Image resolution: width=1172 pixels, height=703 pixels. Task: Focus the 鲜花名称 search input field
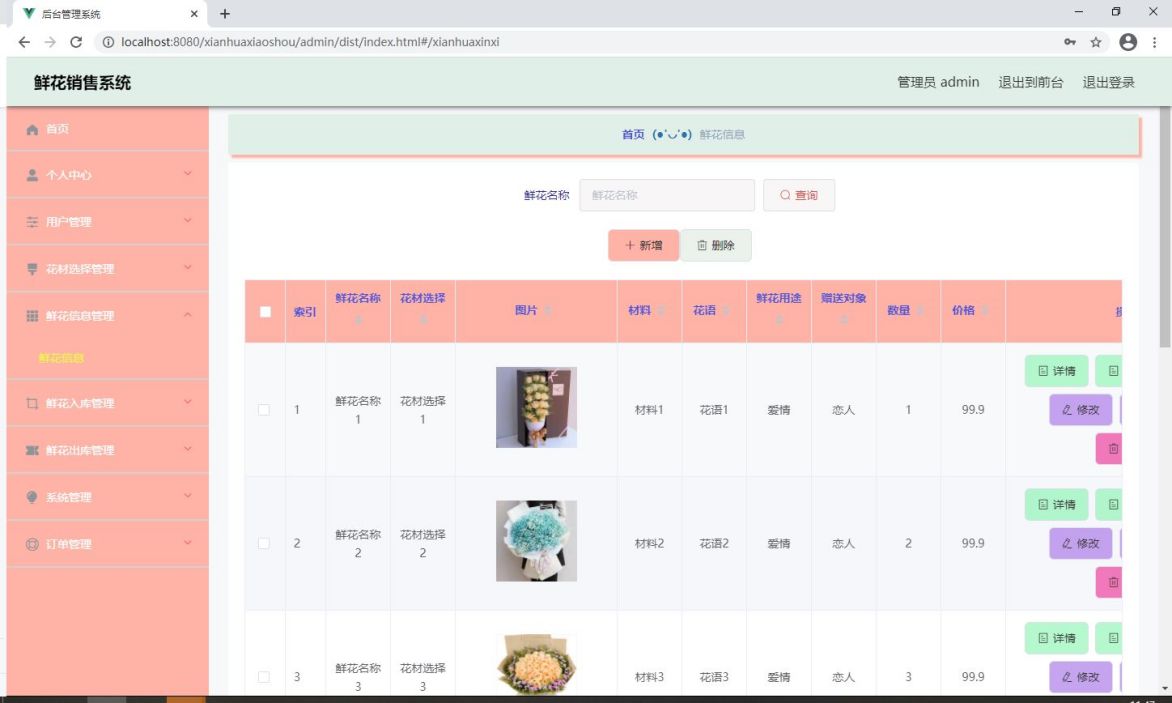[667, 195]
